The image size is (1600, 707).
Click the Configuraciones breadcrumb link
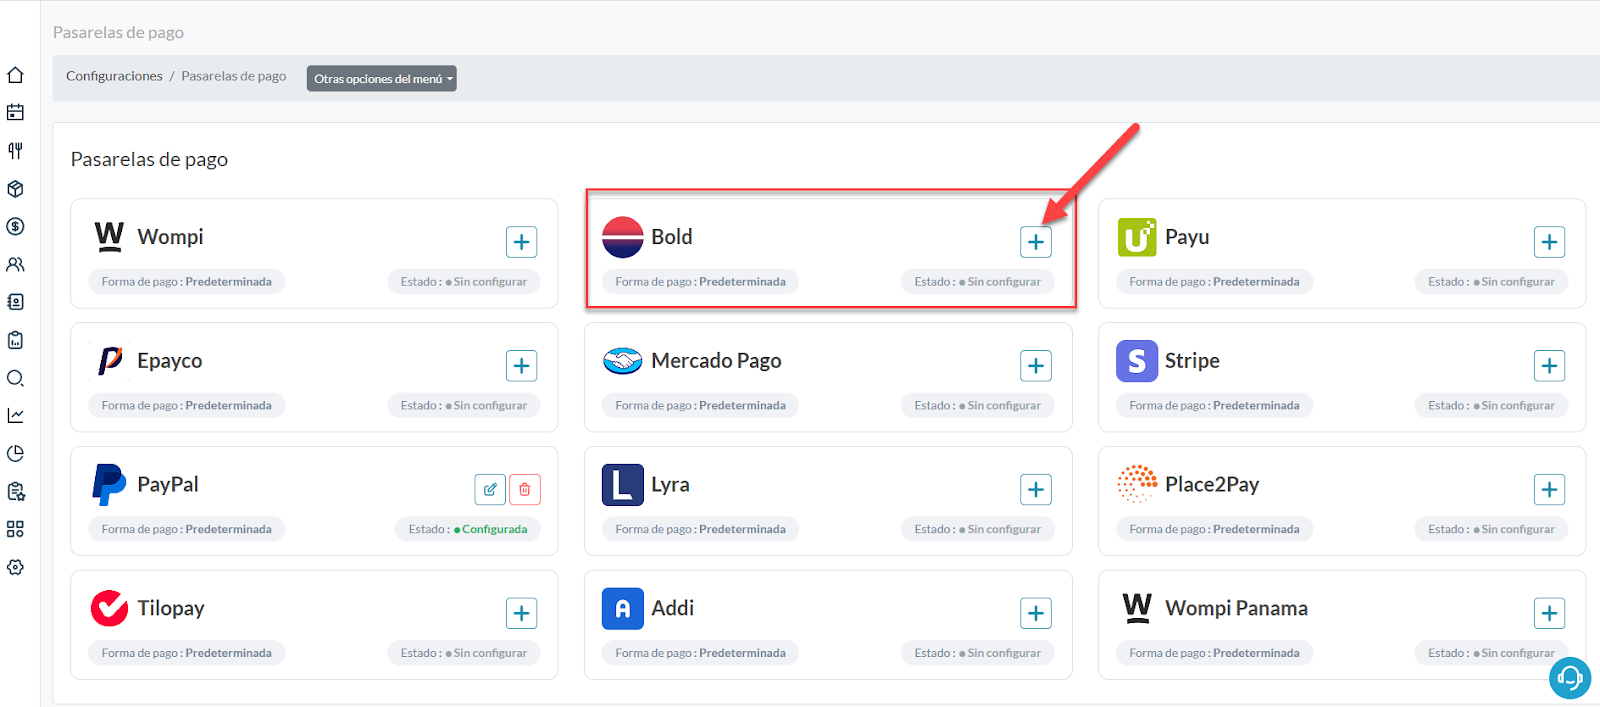(114, 76)
